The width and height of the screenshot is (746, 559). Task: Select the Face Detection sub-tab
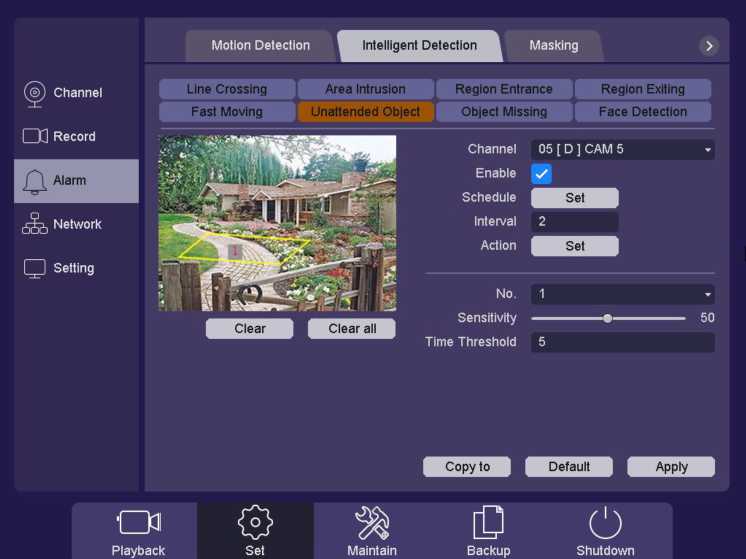pos(642,112)
